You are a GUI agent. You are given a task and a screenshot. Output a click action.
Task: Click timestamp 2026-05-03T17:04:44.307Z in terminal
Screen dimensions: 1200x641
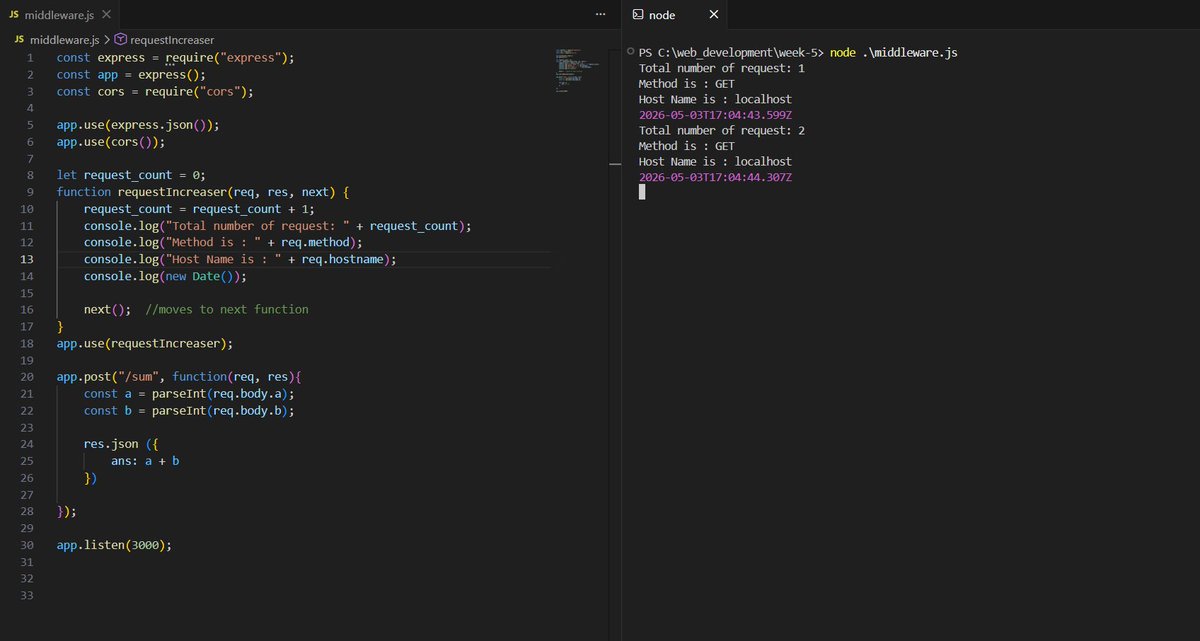(715, 177)
